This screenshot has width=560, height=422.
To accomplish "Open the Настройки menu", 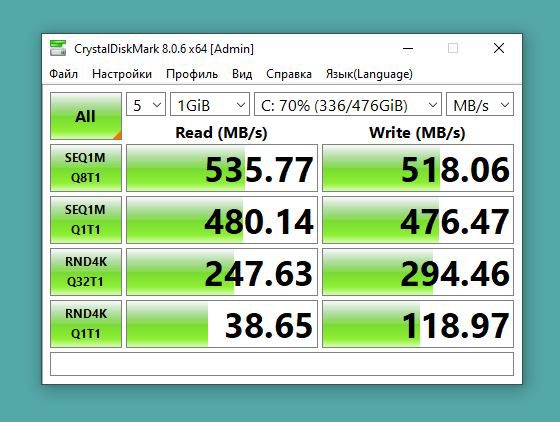I will [122, 74].
